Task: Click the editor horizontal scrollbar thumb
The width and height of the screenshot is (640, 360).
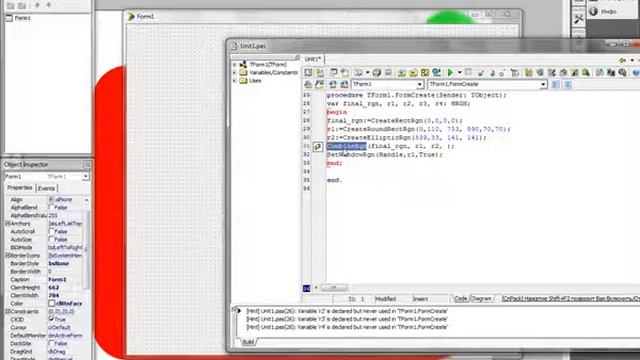Action: pyautogui.click(x=334, y=288)
